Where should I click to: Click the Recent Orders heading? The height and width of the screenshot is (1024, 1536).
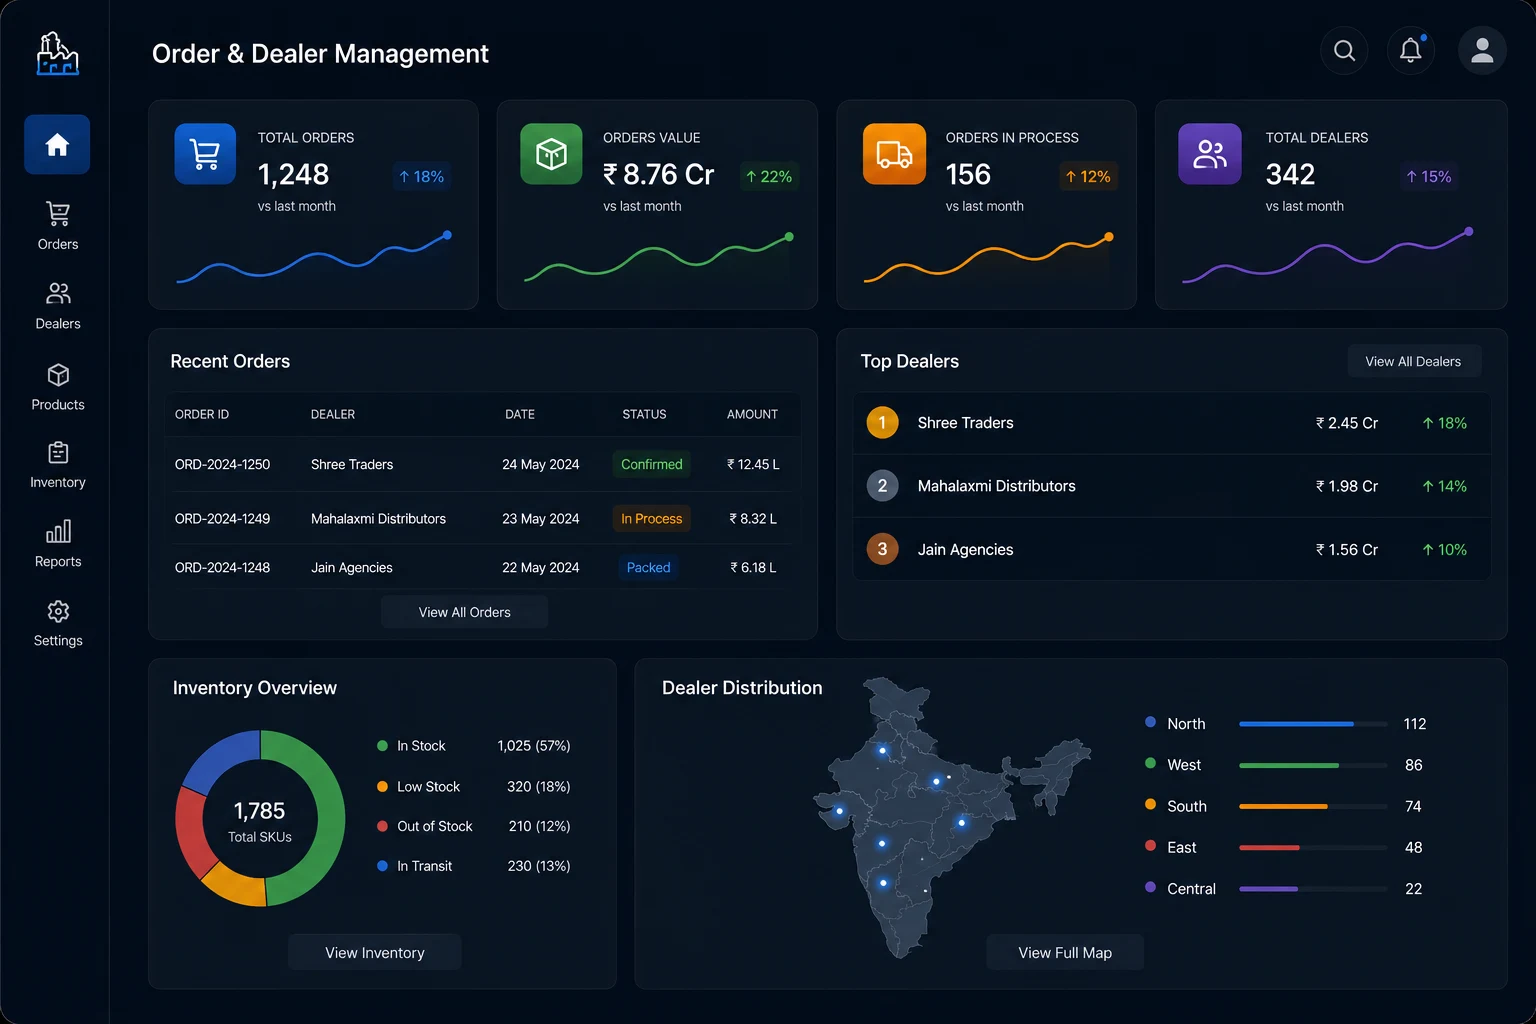pos(230,361)
